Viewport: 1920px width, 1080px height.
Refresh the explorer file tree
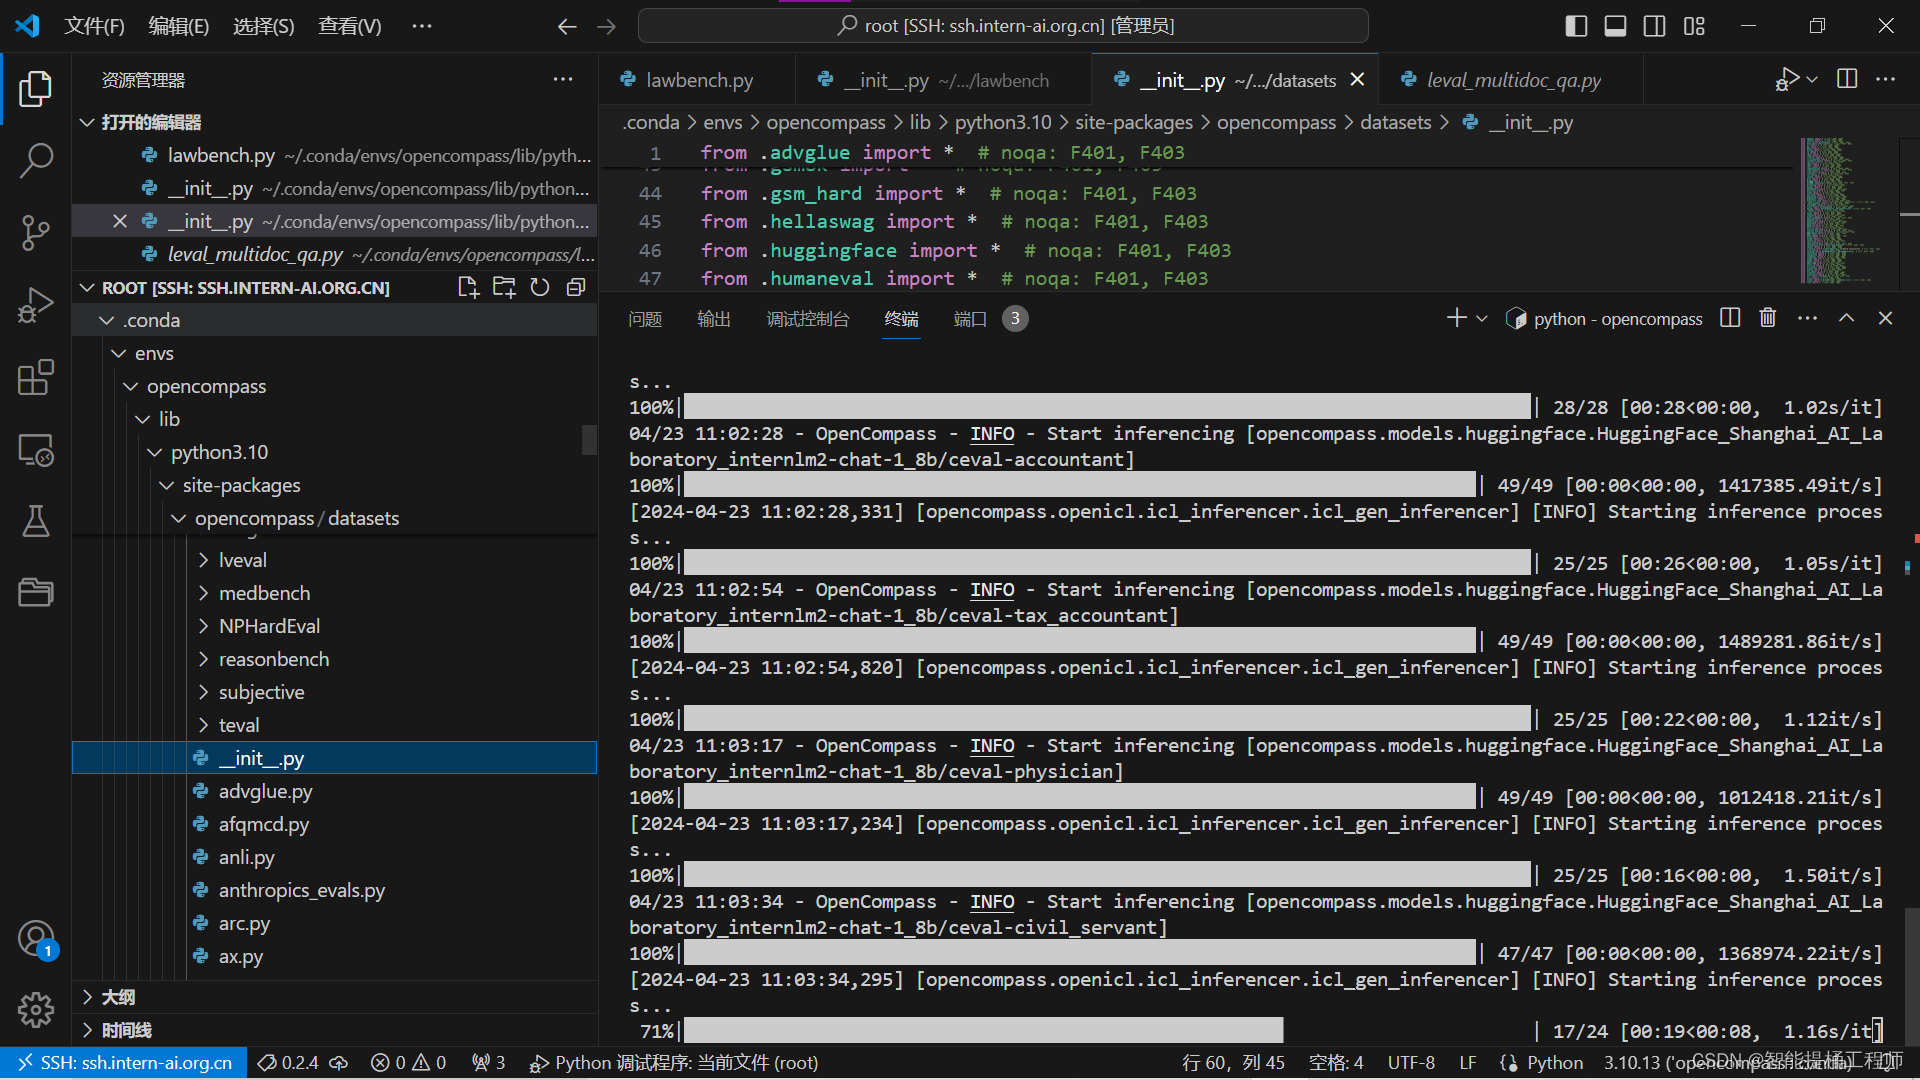pyautogui.click(x=540, y=288)
